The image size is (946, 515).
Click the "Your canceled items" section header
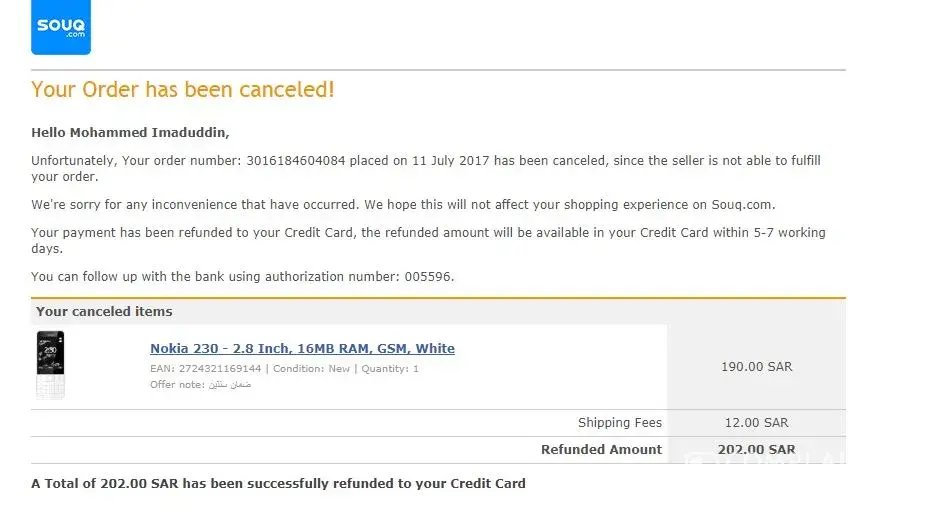[x=104, y=312]
